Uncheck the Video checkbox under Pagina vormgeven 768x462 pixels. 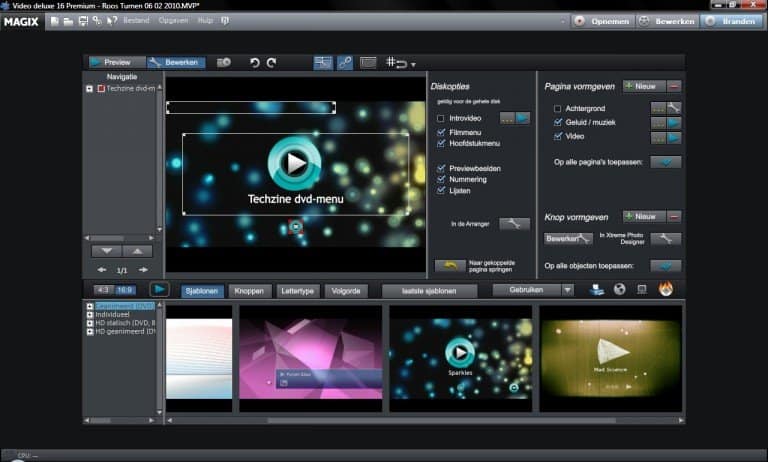[x=557, y=136]
